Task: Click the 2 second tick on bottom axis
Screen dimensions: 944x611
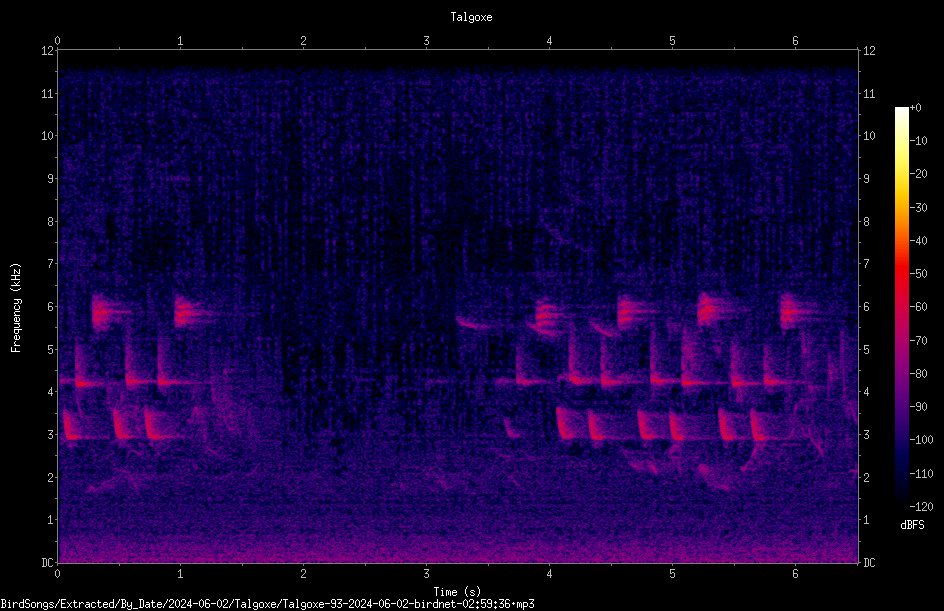Action: [x=303, y=574]
